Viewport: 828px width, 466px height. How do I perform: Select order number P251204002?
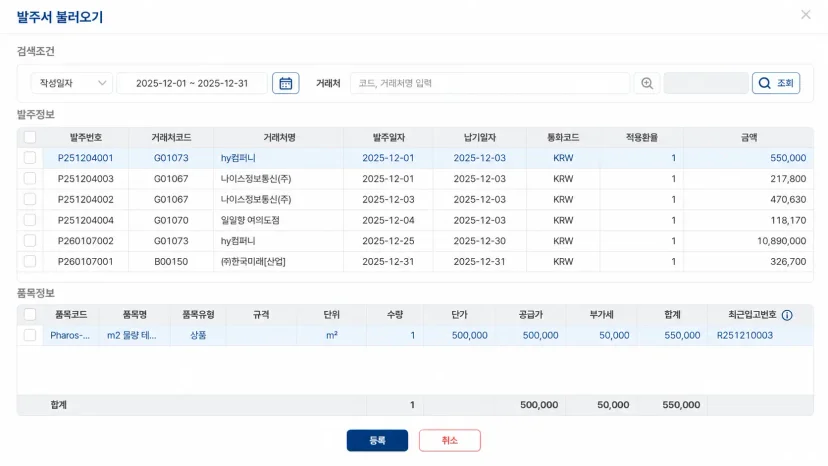86,199
